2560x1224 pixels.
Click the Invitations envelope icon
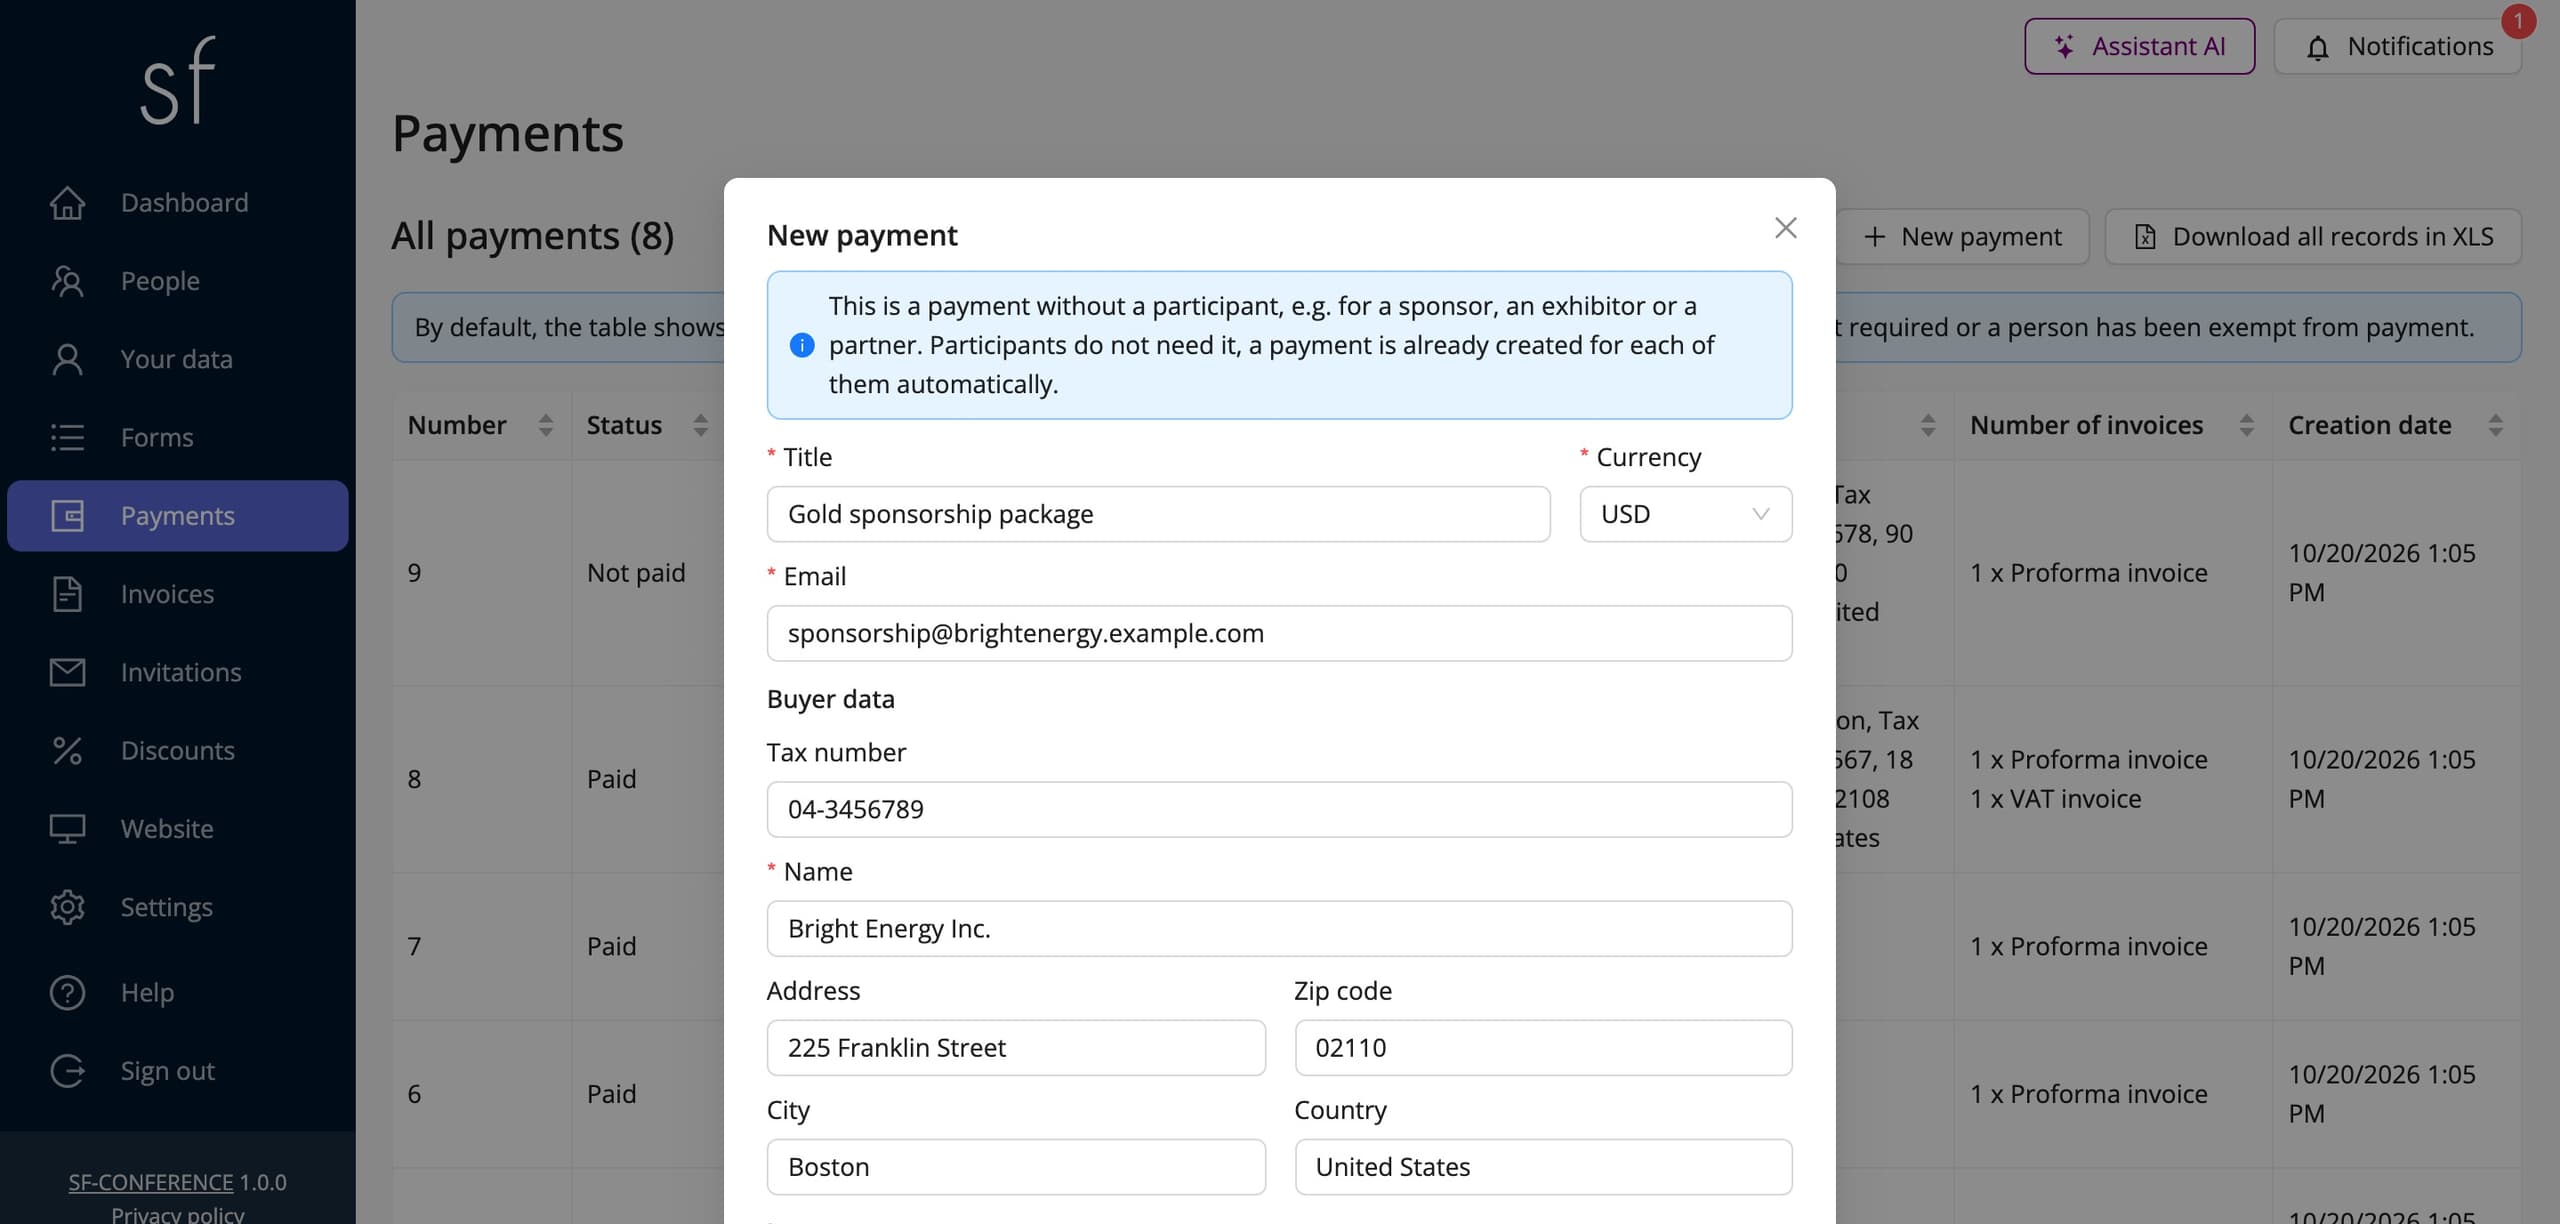67,672
